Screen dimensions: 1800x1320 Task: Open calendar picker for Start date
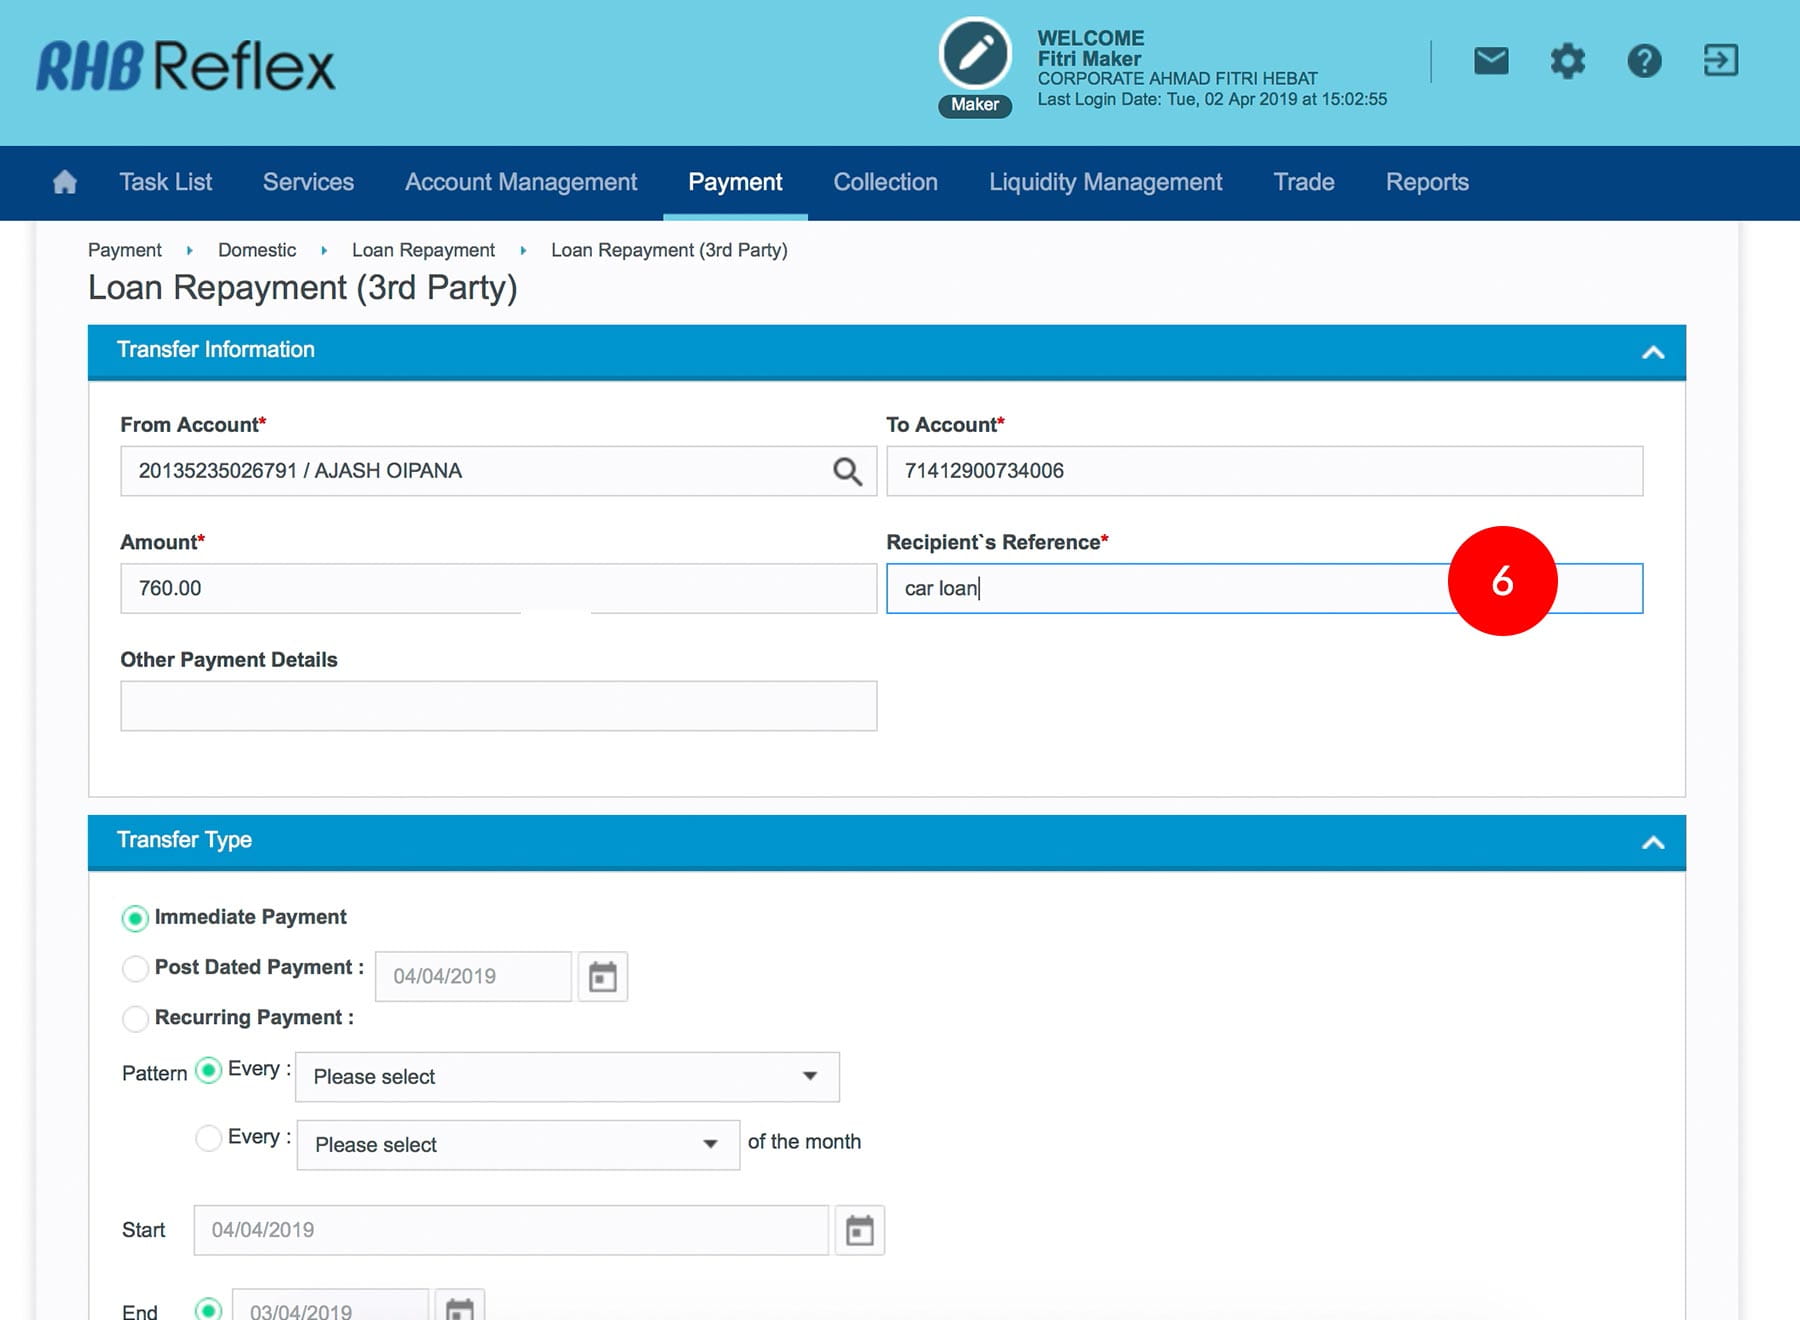pyautogui.click(x=859, y=1230)
